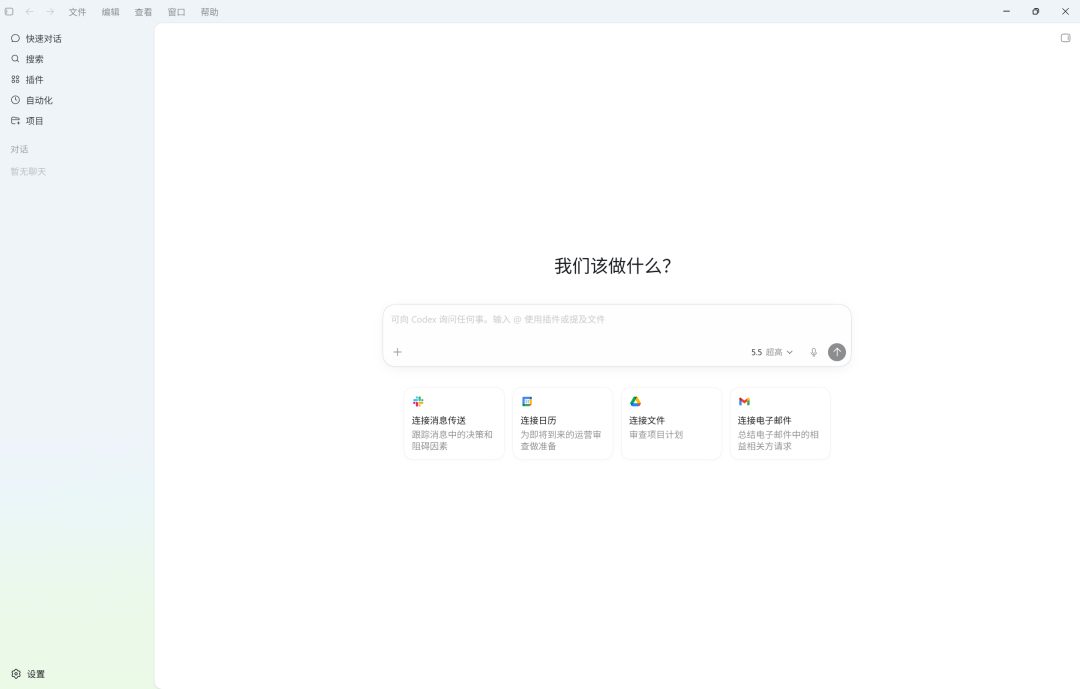The image size is (1080, 689).
Task: Select the 连接电子邮件 card
Action: tap(780, 424)
